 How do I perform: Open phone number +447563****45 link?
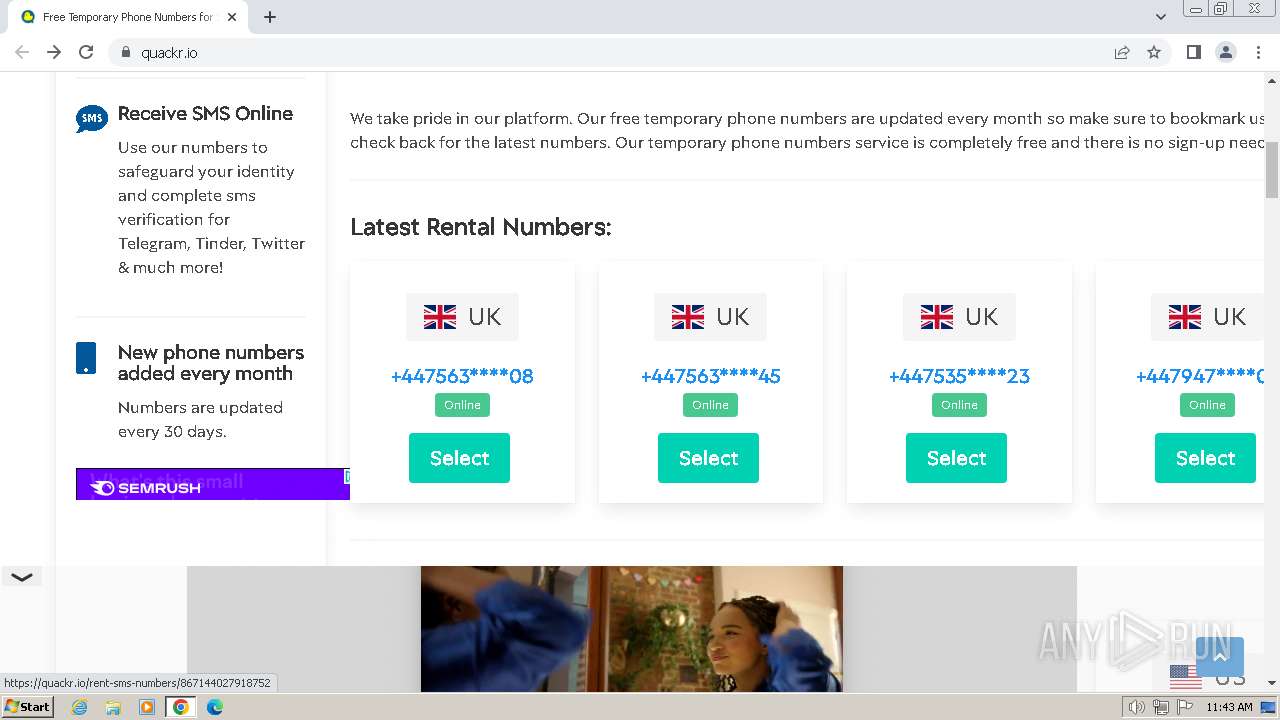(x=710, y=376)
